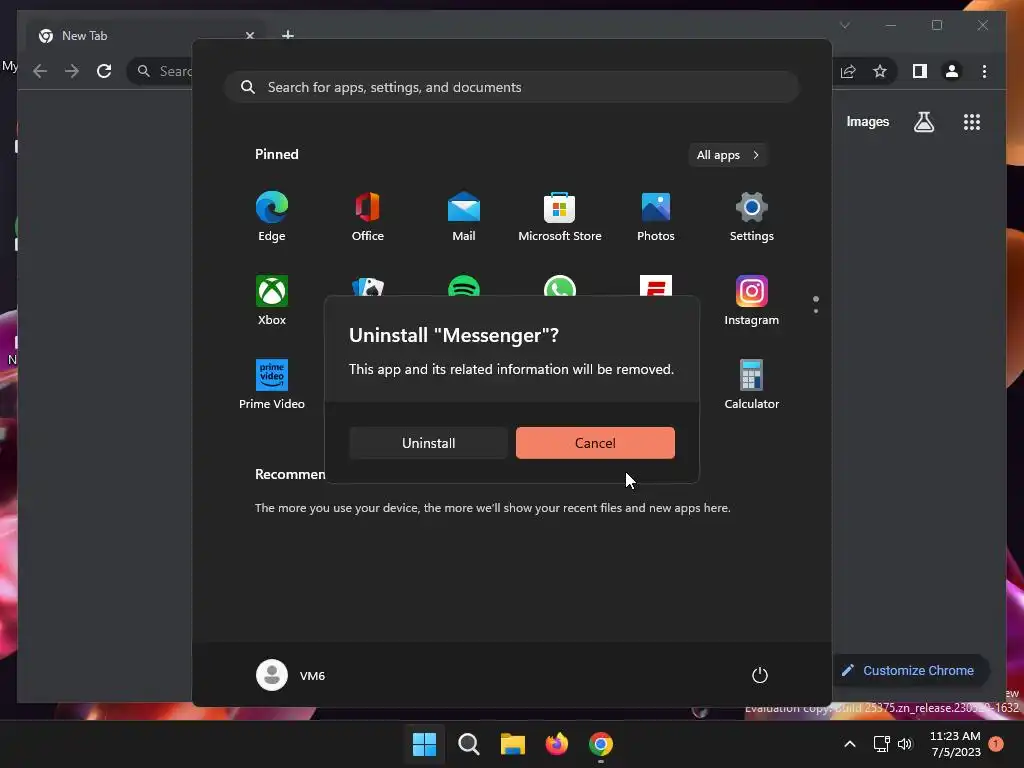Open Search Labs flask icon

pyautogui.click(x=923, y=122)
